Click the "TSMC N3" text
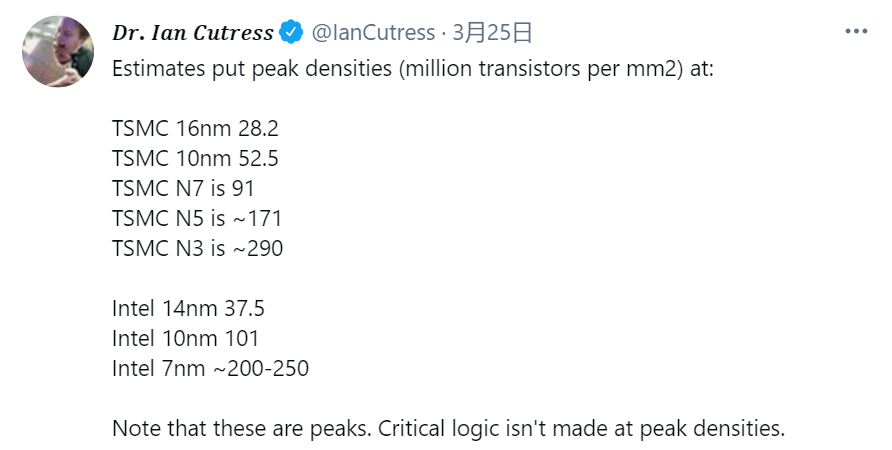The image size is (892, 450). point(157,248)
